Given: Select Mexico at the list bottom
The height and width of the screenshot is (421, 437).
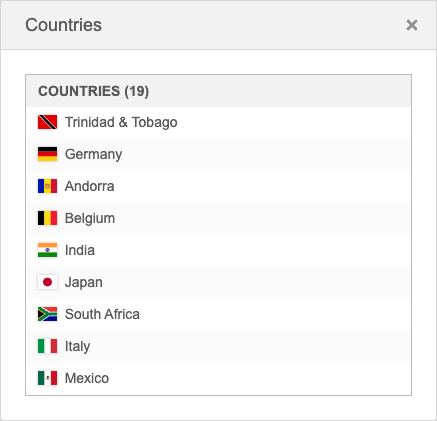Looking at the screenshot, I should tap(218, 378).
